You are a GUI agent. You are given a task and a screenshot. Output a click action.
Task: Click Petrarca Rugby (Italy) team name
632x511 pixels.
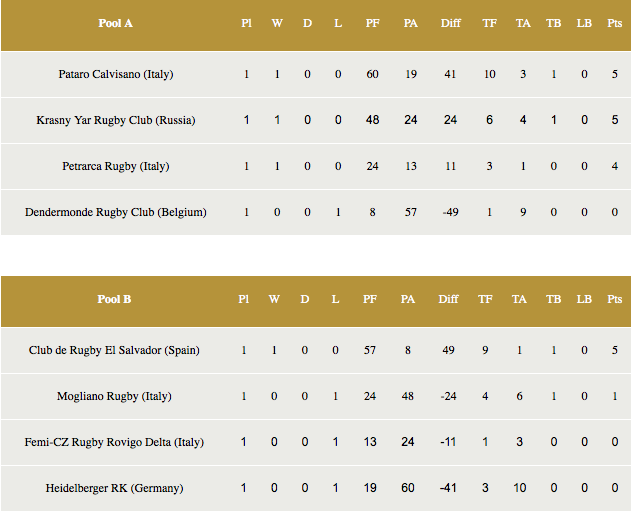[116, 166]
